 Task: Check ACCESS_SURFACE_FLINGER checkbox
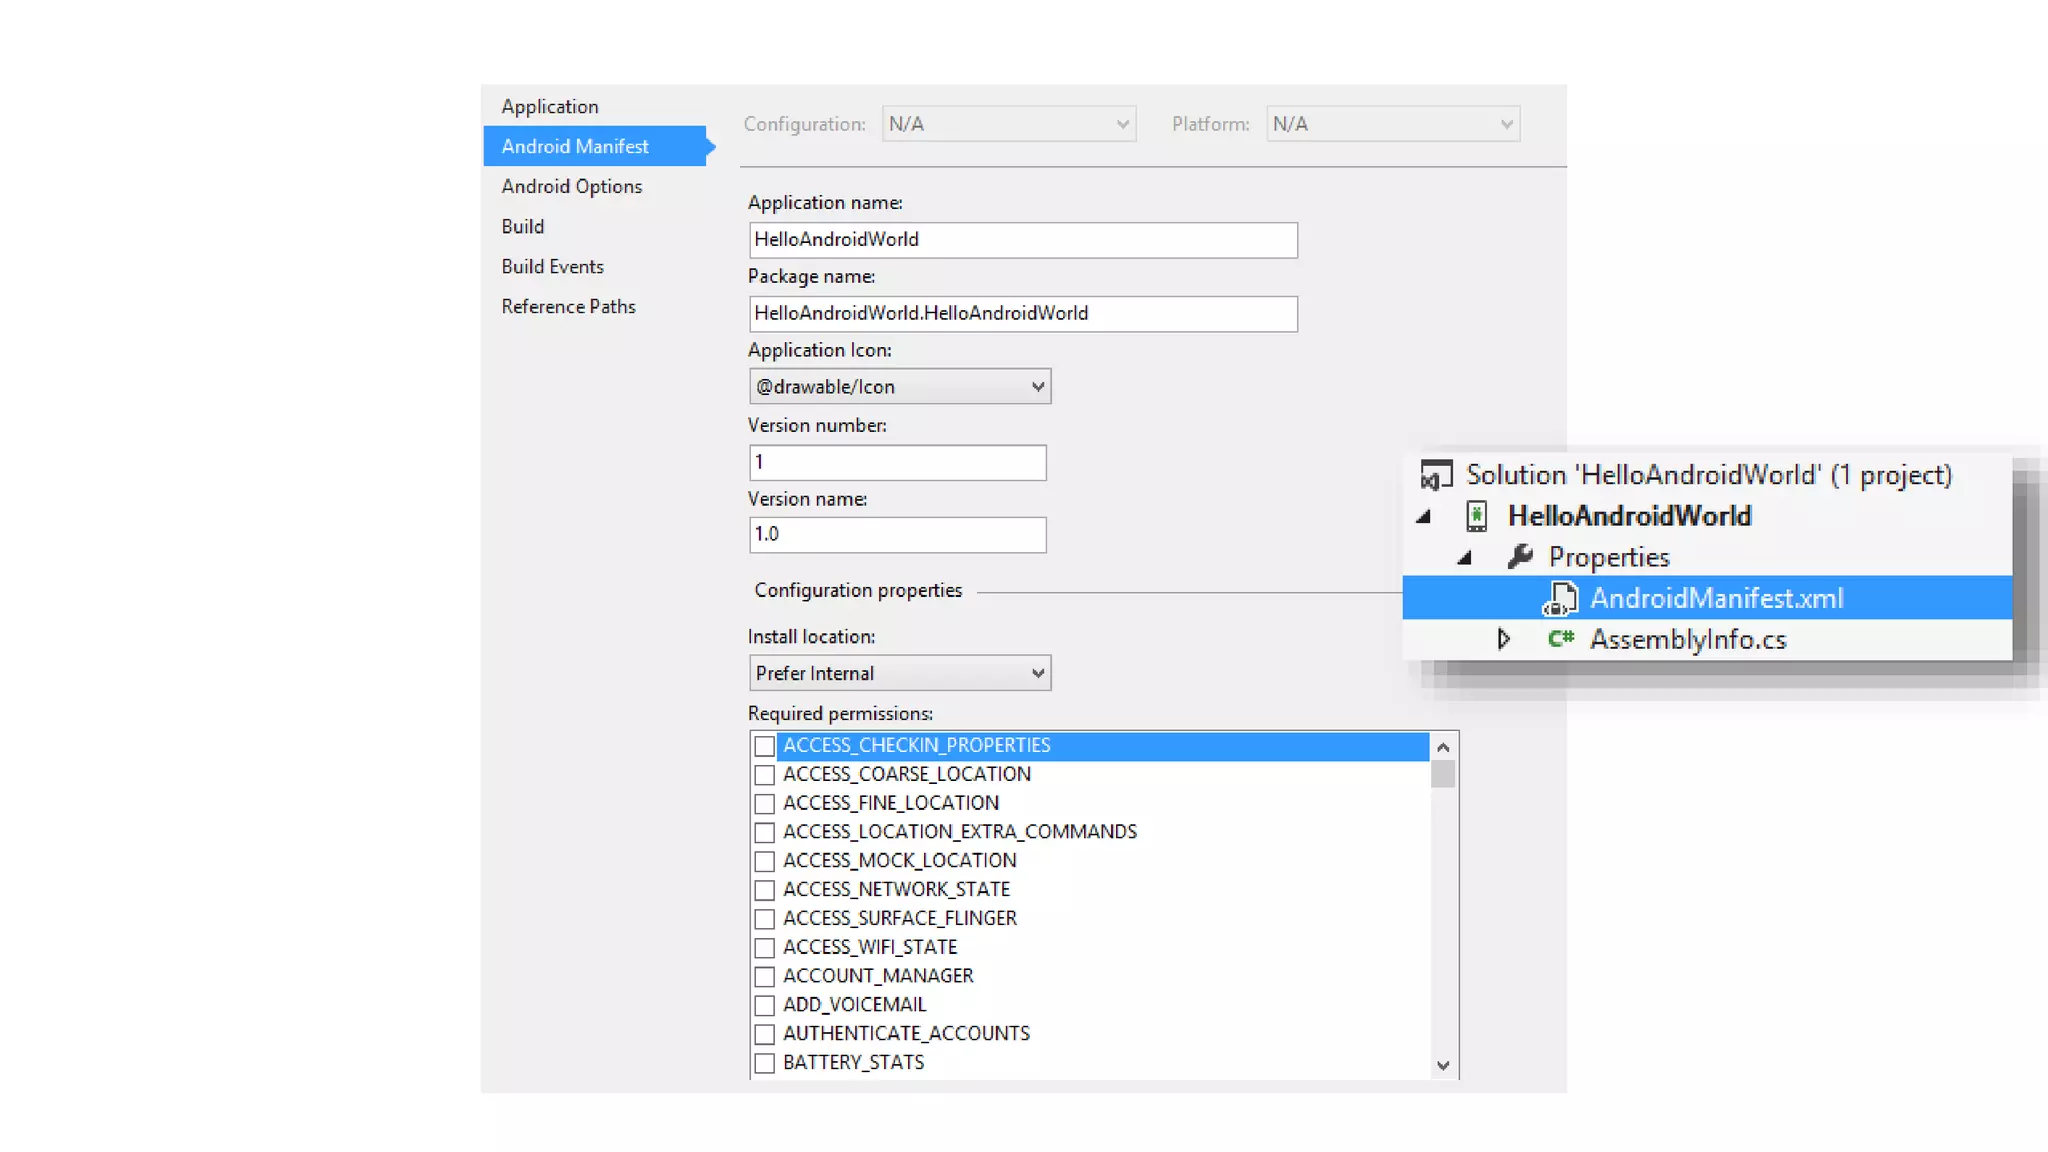pyautogui.click(x=764, y=919)
